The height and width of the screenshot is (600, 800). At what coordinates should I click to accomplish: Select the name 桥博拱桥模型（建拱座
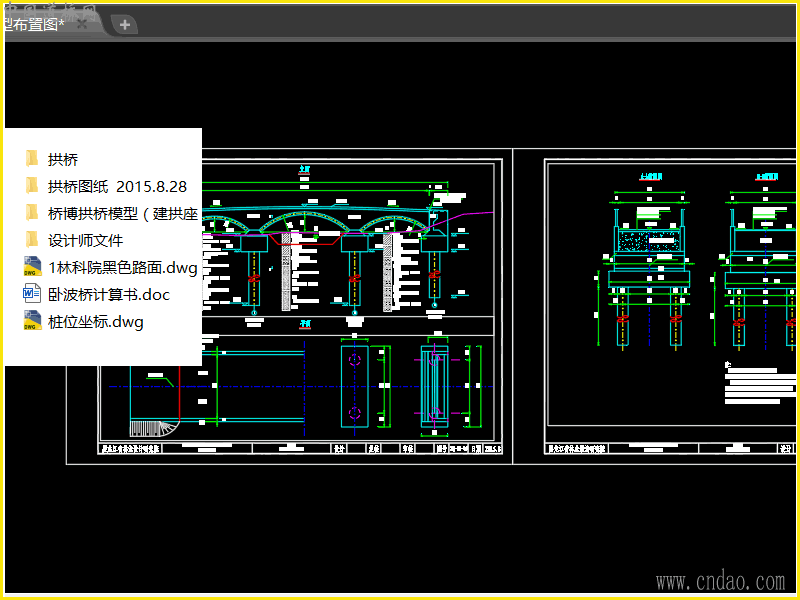pyautogui.click(x=123, y=213)
